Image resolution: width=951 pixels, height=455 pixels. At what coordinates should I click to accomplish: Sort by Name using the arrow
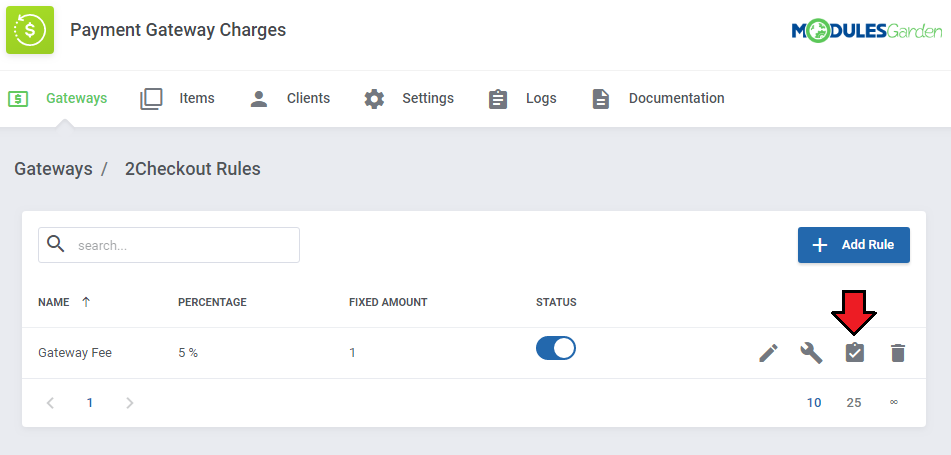click(x=86, y=302)
